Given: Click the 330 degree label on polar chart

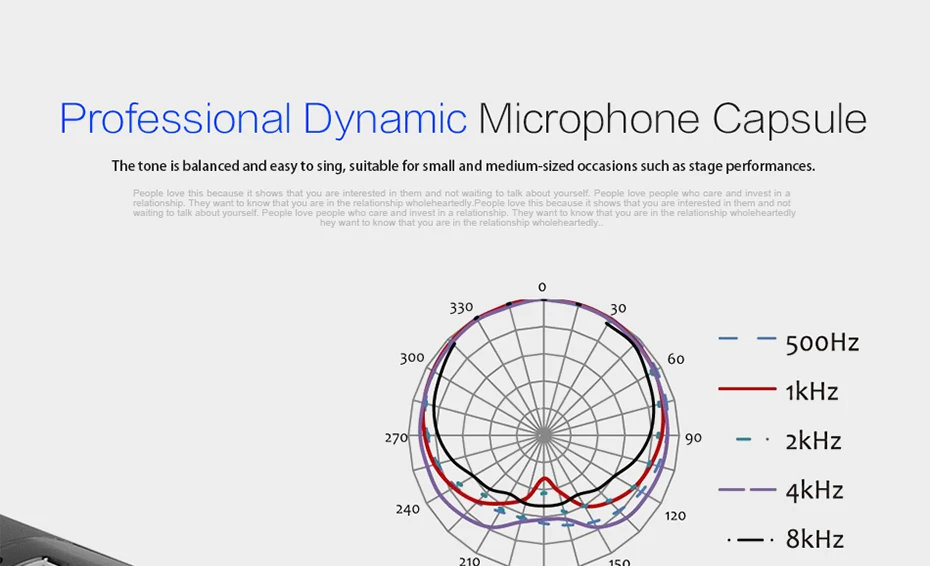Looking at the screenshot, I should point(461,308).
